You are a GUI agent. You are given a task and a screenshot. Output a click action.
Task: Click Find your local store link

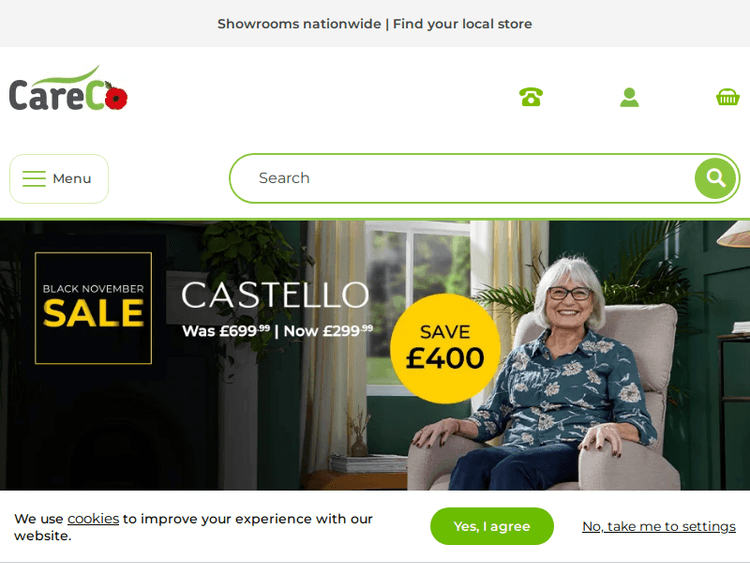pos(462,24)
